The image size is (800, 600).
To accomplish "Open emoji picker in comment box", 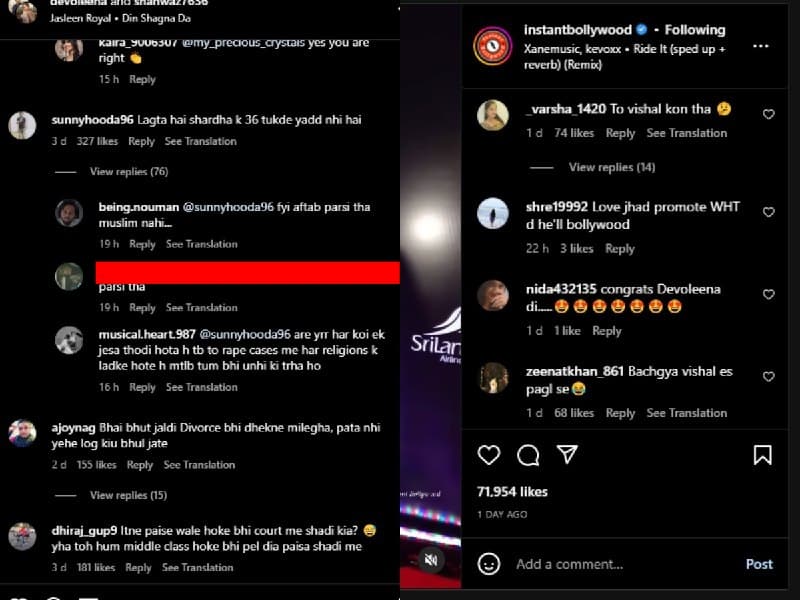I will coord(489,564).
